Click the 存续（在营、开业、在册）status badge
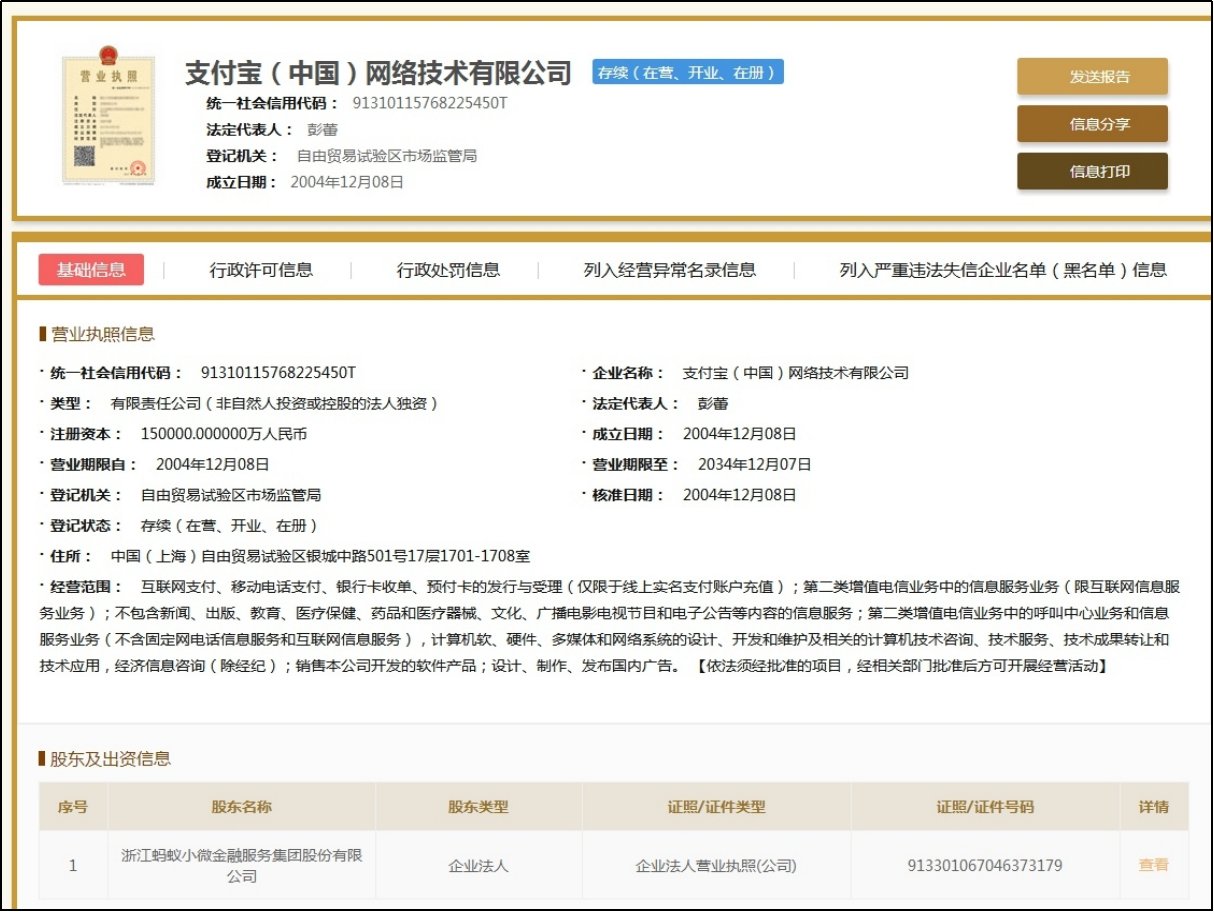 pos(688,72)
